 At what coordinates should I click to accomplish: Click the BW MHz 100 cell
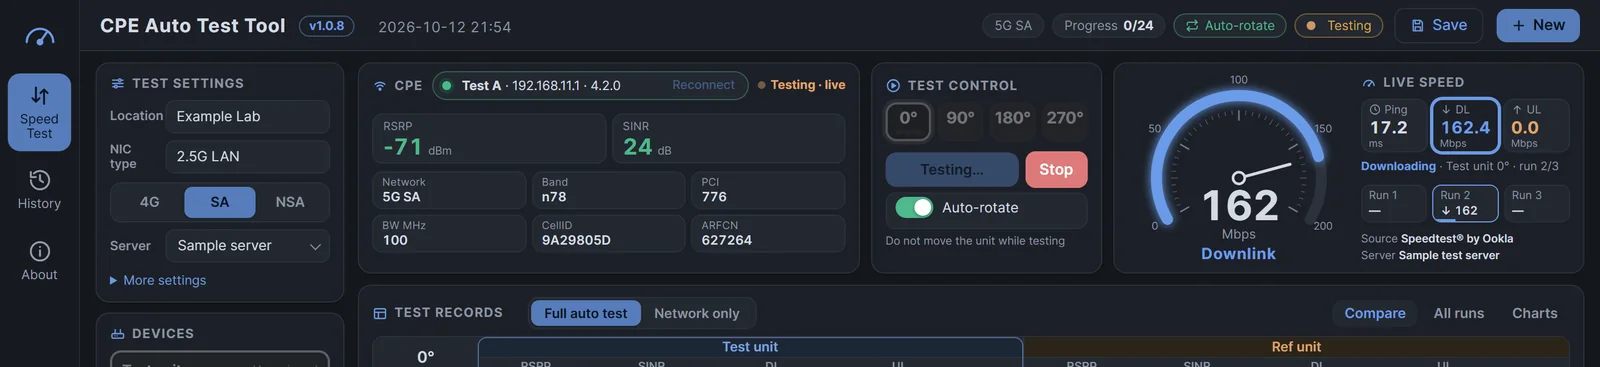449,233
